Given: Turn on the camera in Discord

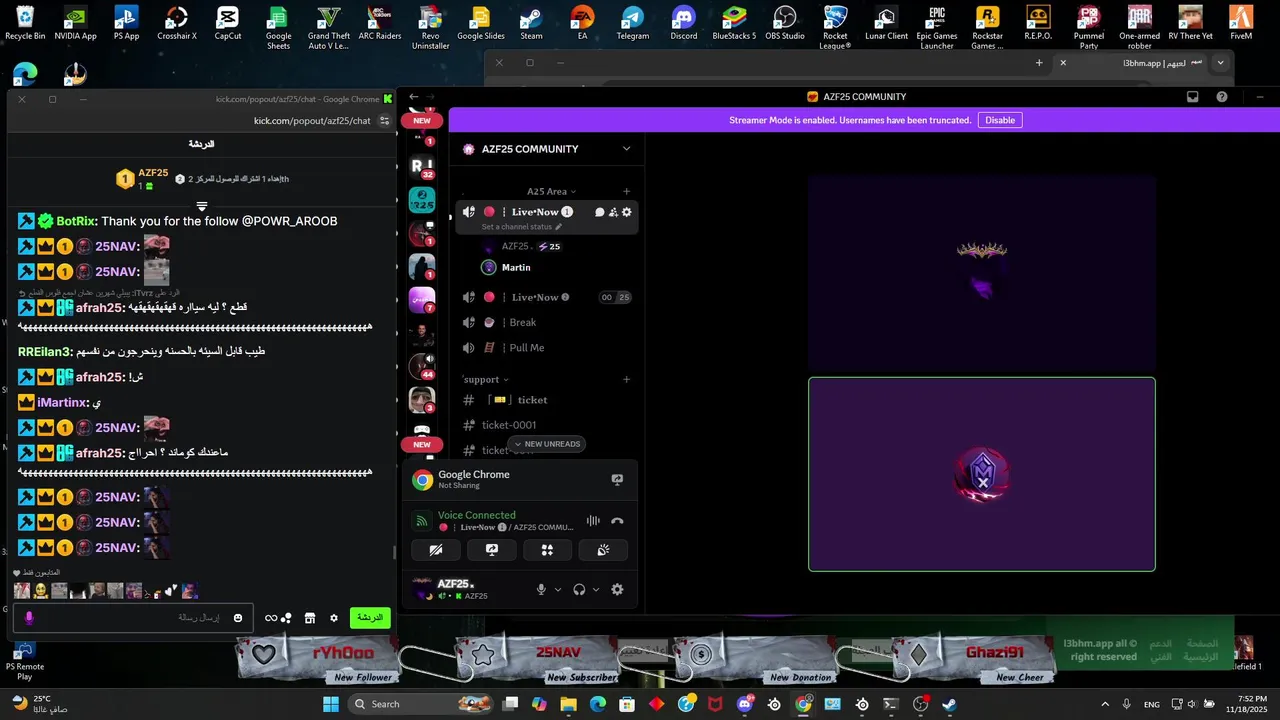Looking at the screenshot, I should tap(436, 550).
